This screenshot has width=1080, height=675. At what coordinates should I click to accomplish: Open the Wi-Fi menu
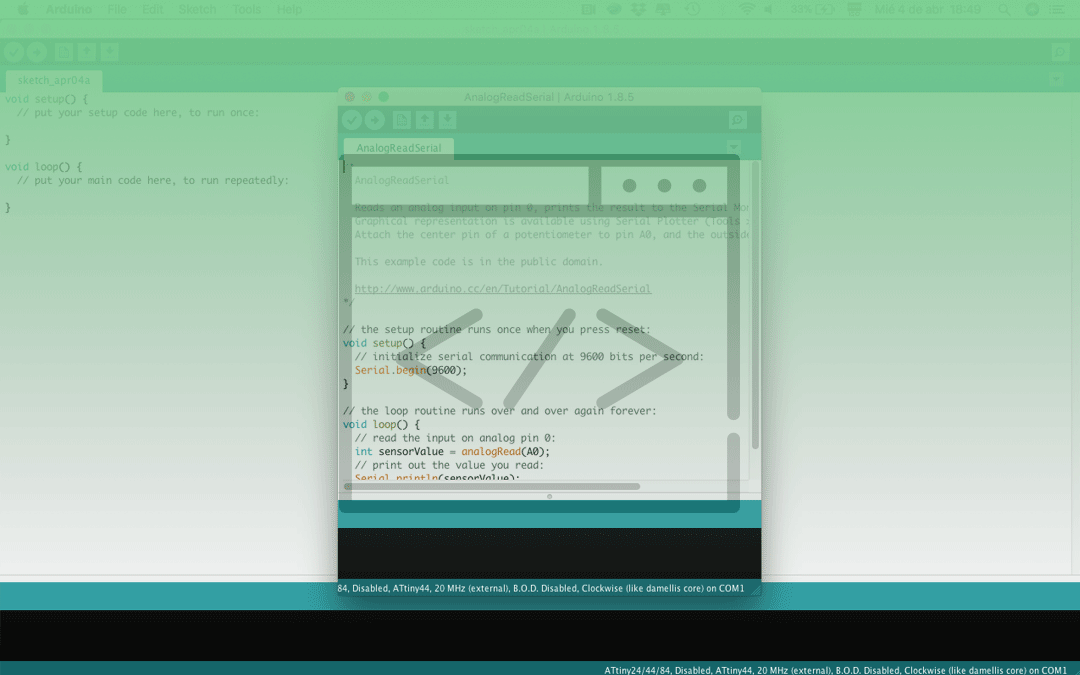[748, 9]
